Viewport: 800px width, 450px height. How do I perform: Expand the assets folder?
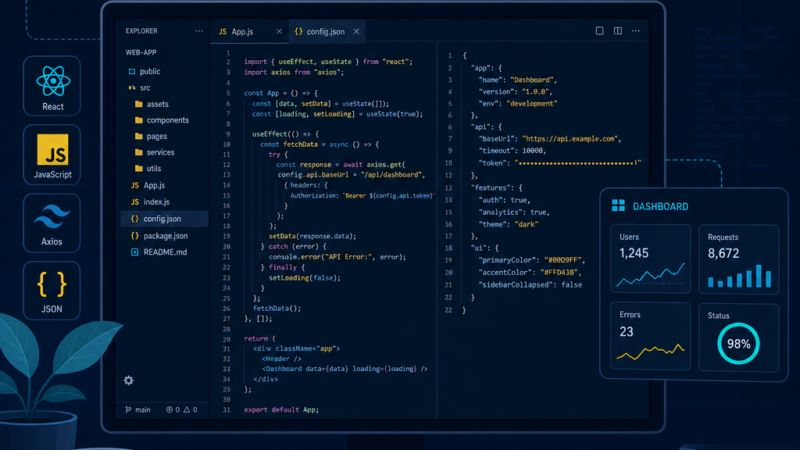152,104
